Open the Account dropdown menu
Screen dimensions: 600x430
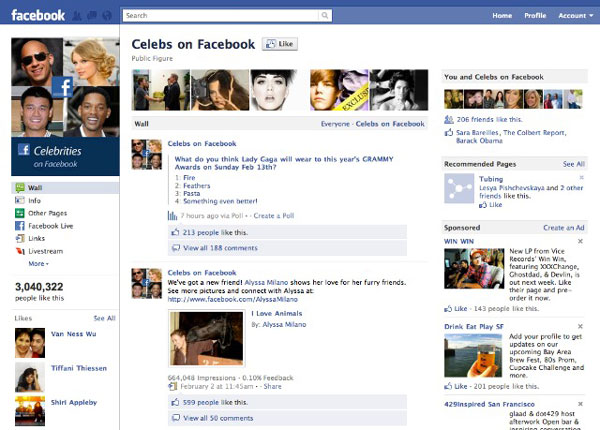click(x=576, y=16)
